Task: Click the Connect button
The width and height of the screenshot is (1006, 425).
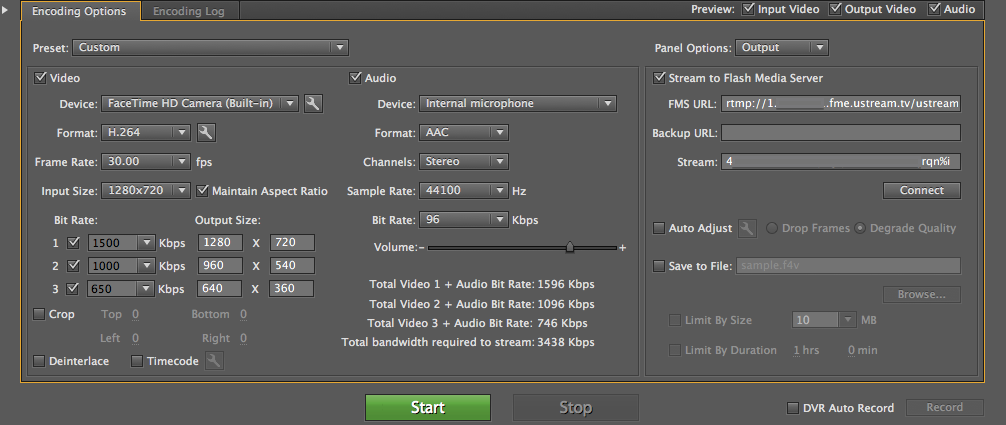Action: pos(921,191)
